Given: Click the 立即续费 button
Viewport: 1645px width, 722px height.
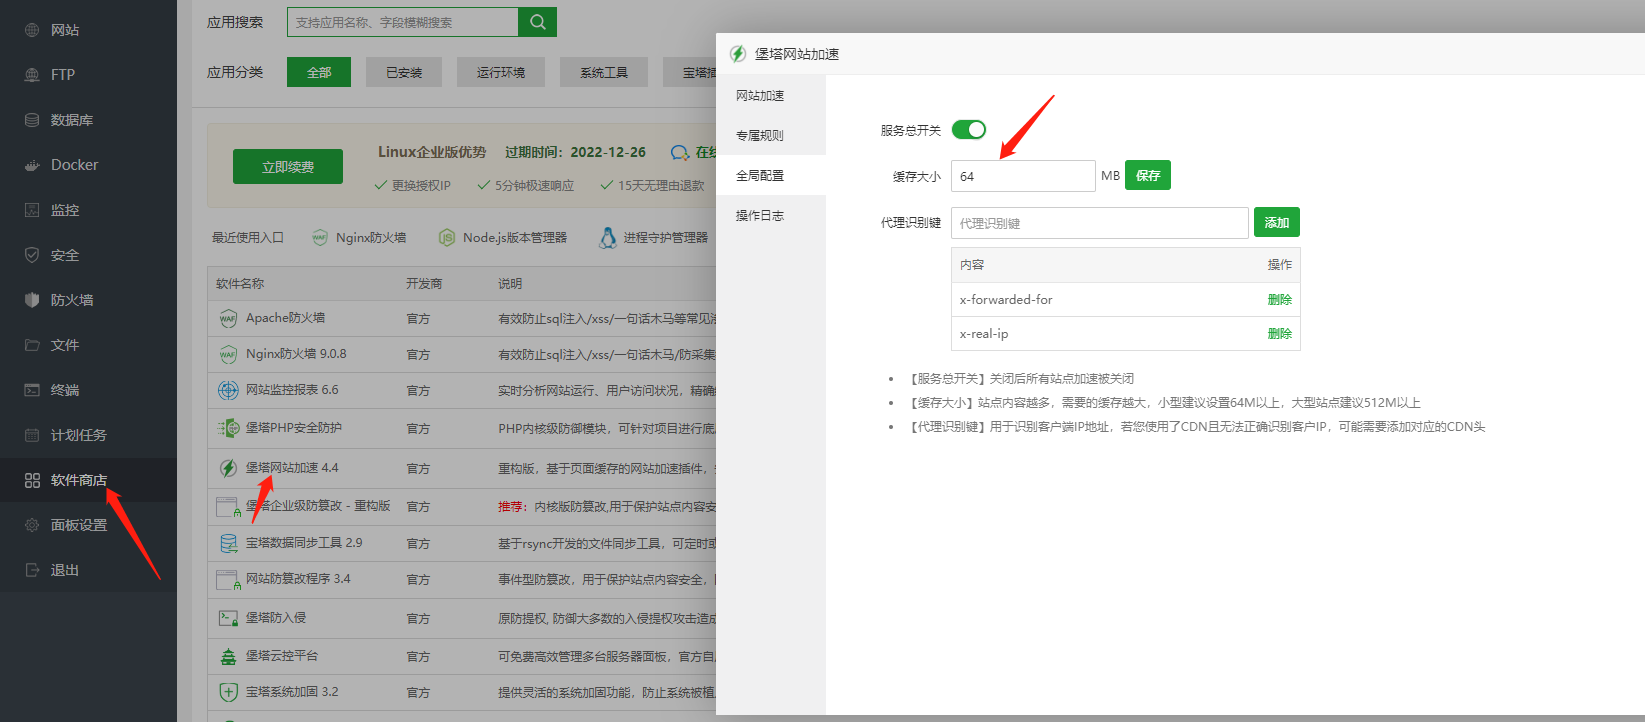Looking at the screenshot, I should pos(288,167).
